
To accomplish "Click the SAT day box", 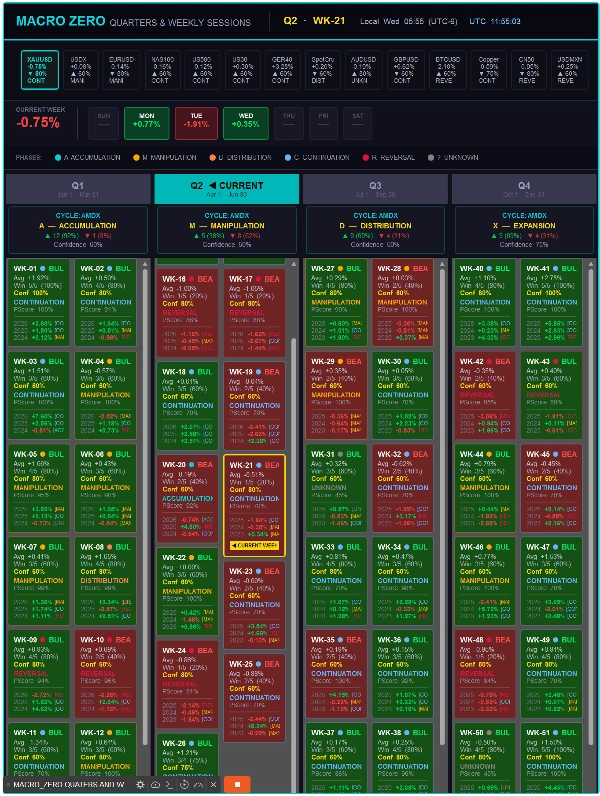I will 358,123.
